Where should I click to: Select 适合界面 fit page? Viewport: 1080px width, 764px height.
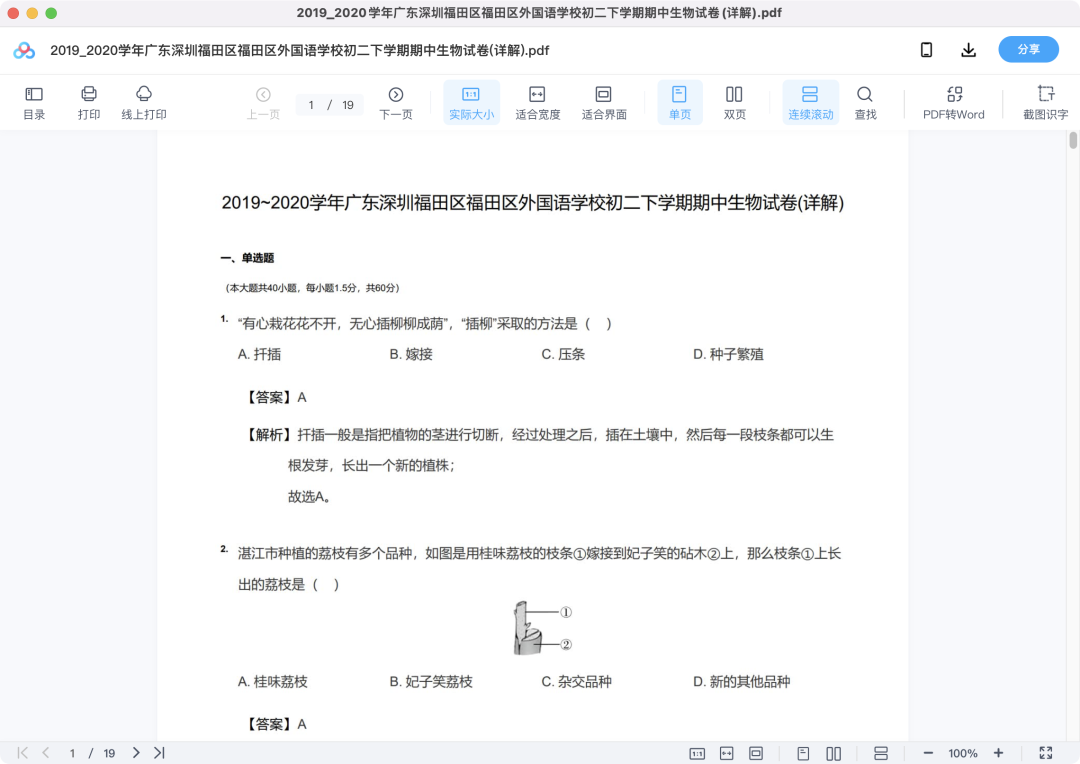(x=603, y=103)
